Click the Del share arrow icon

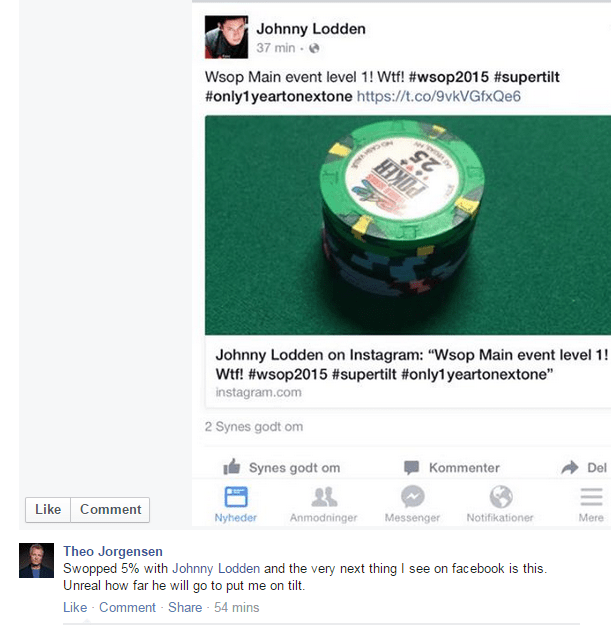(x=570, y=467)
